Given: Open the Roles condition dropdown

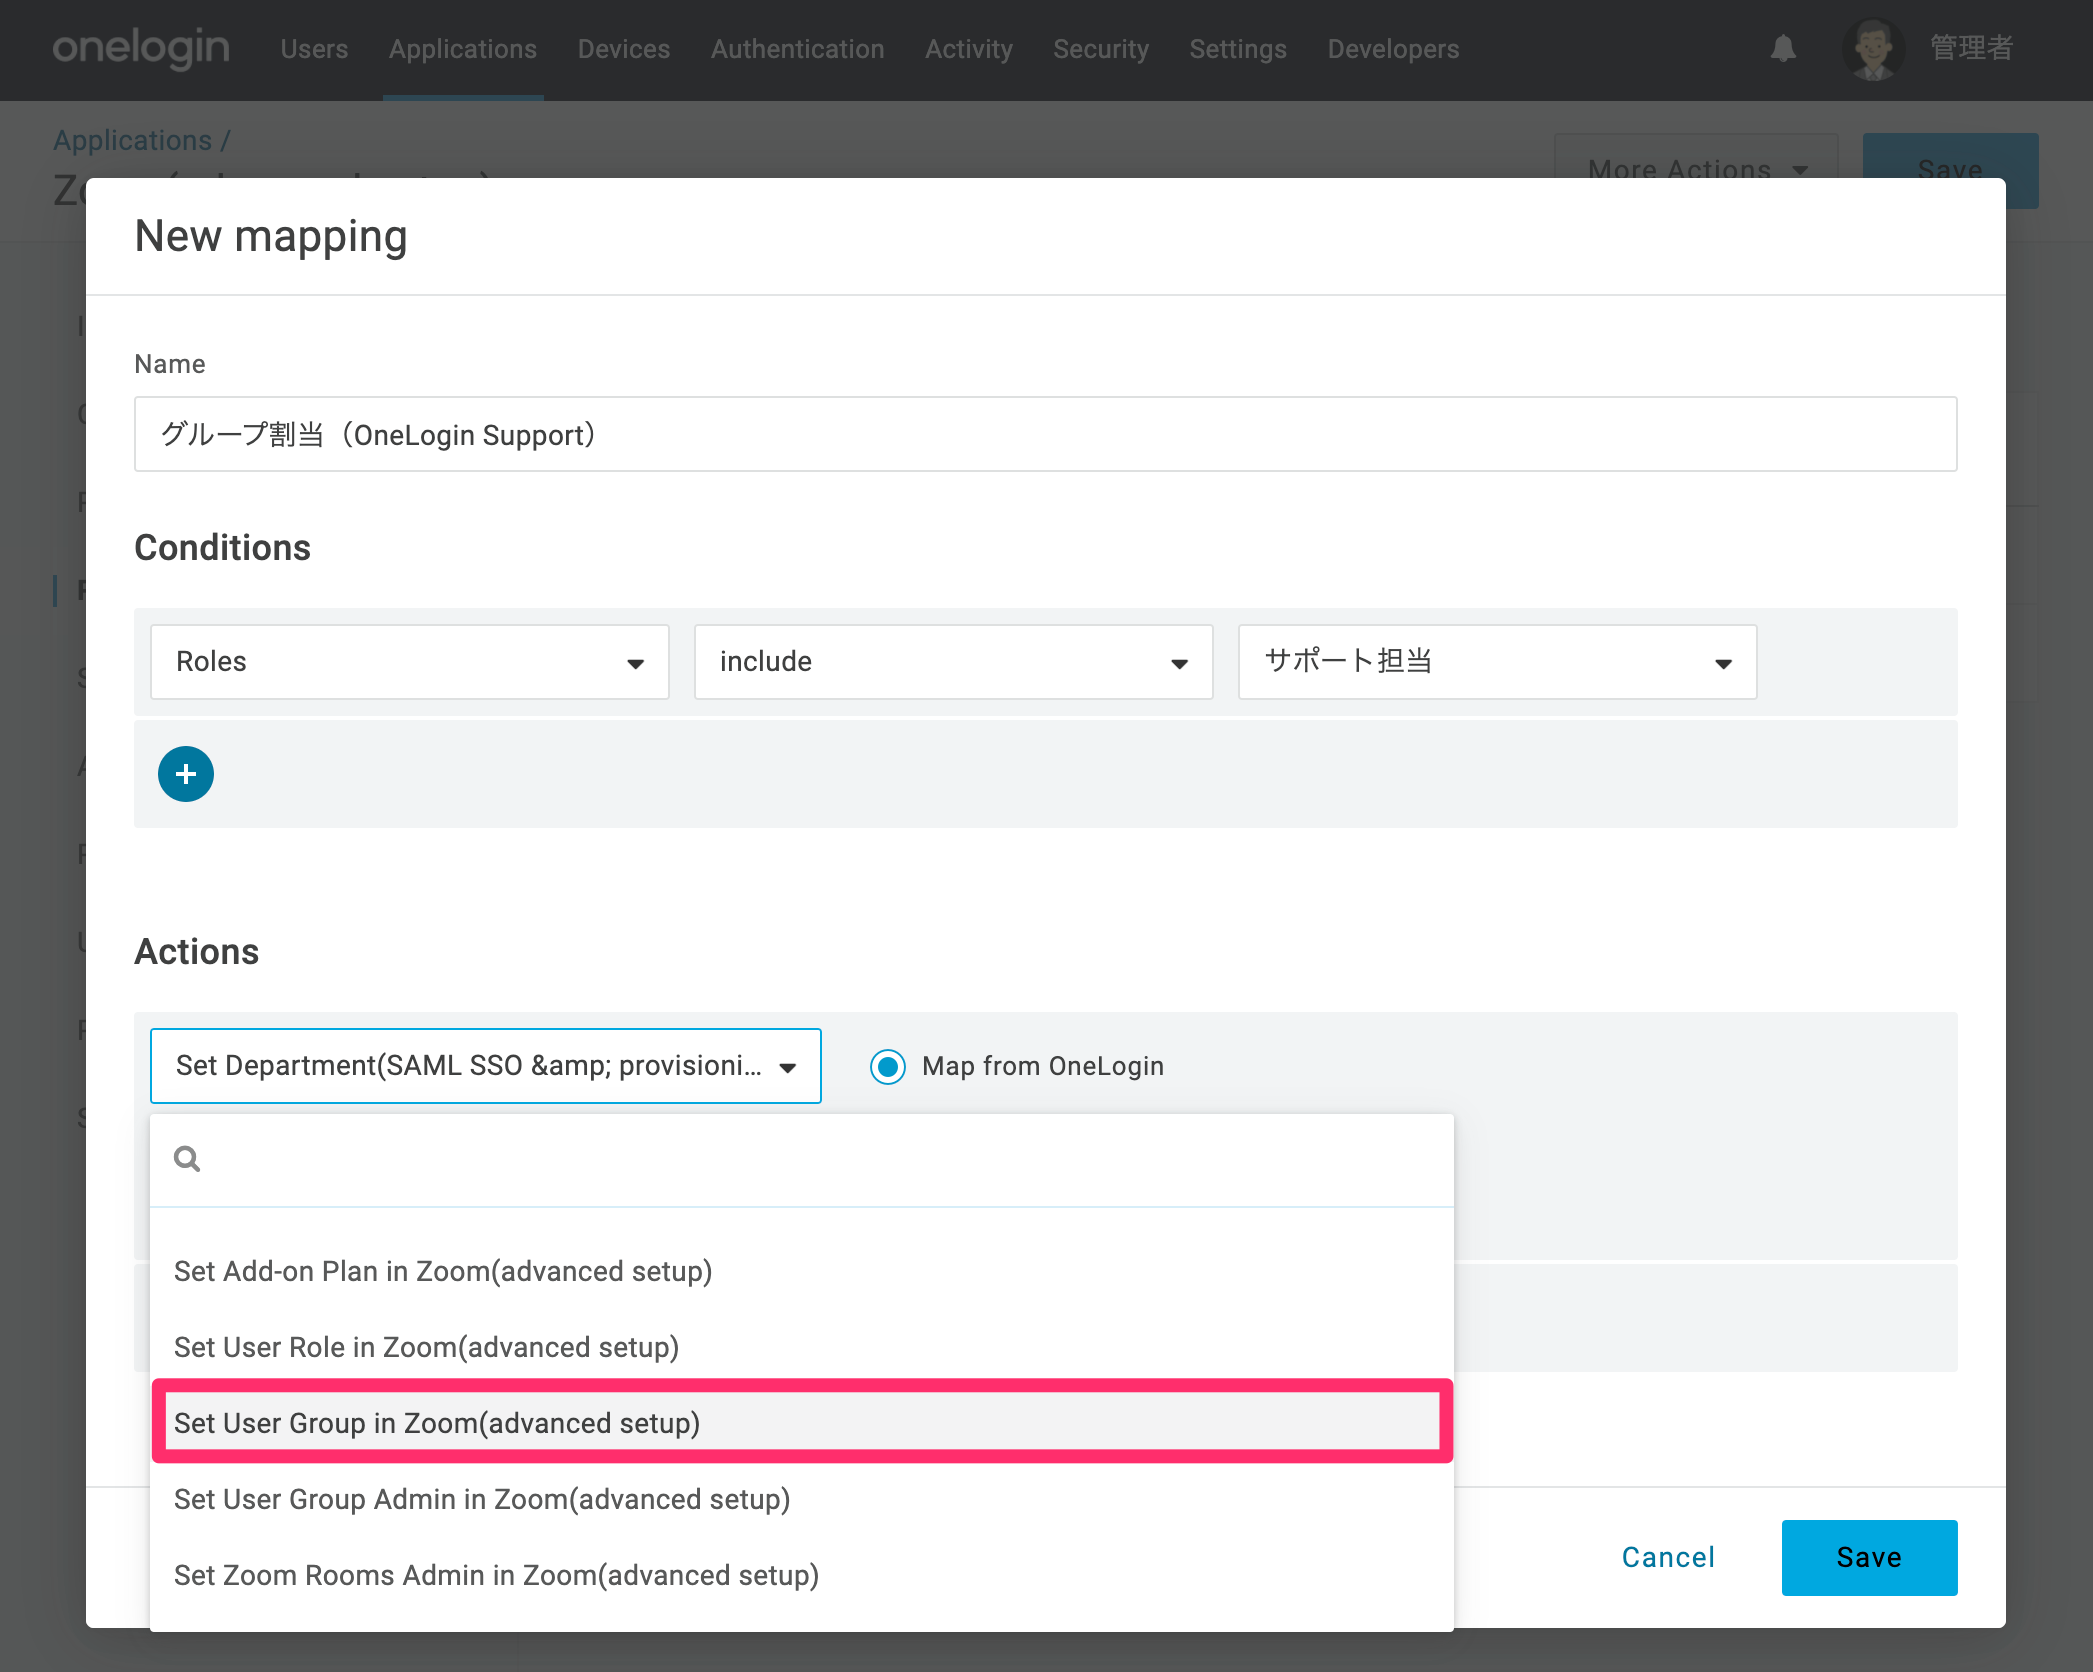Looking at the screenshot, I should [410, 662].
